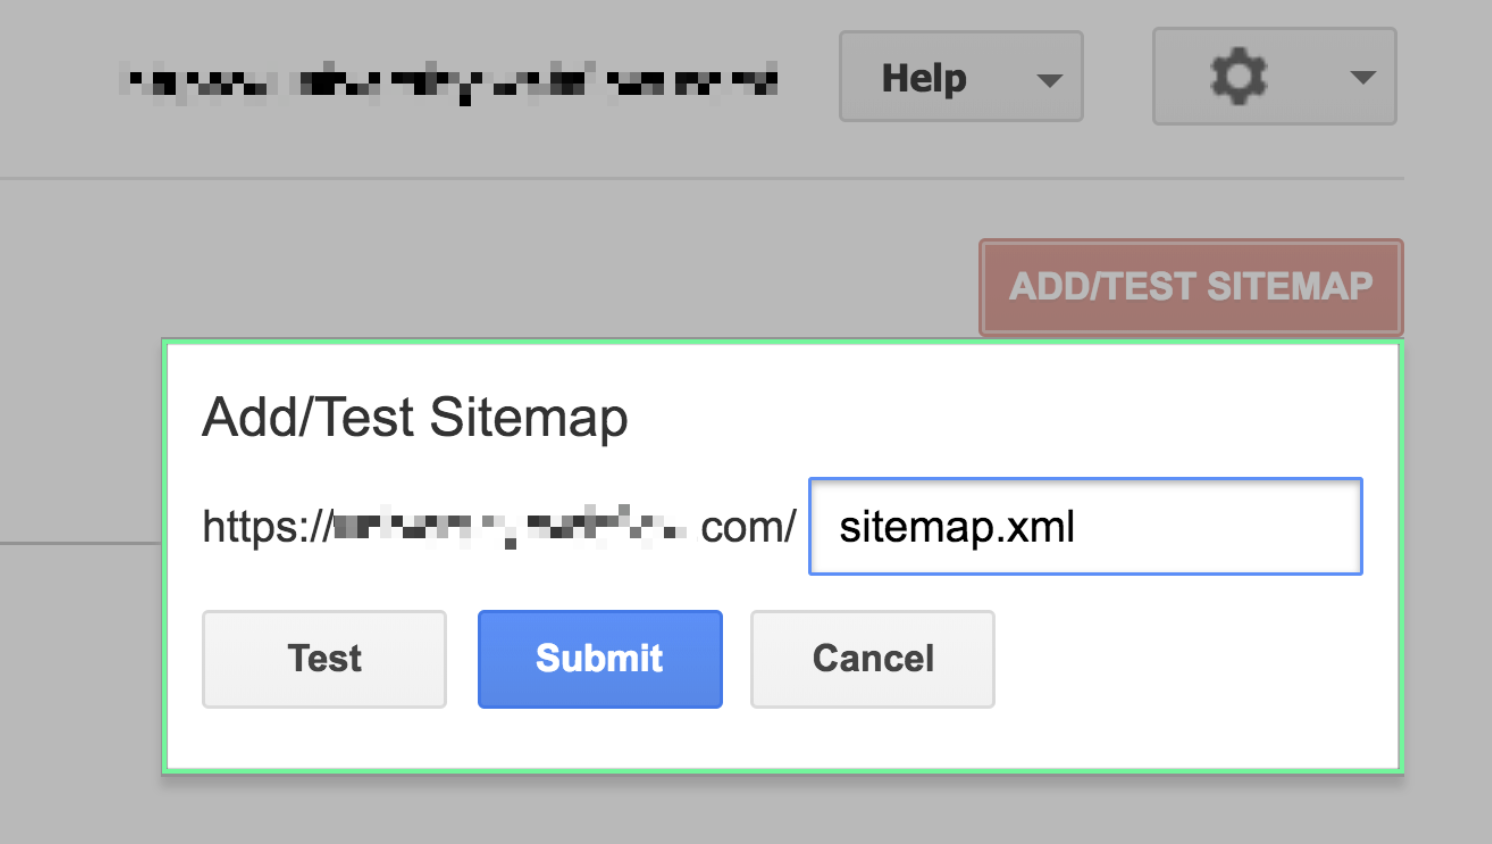Open the Help menu button
1492x844 pixels.
[x=961, y=77]
